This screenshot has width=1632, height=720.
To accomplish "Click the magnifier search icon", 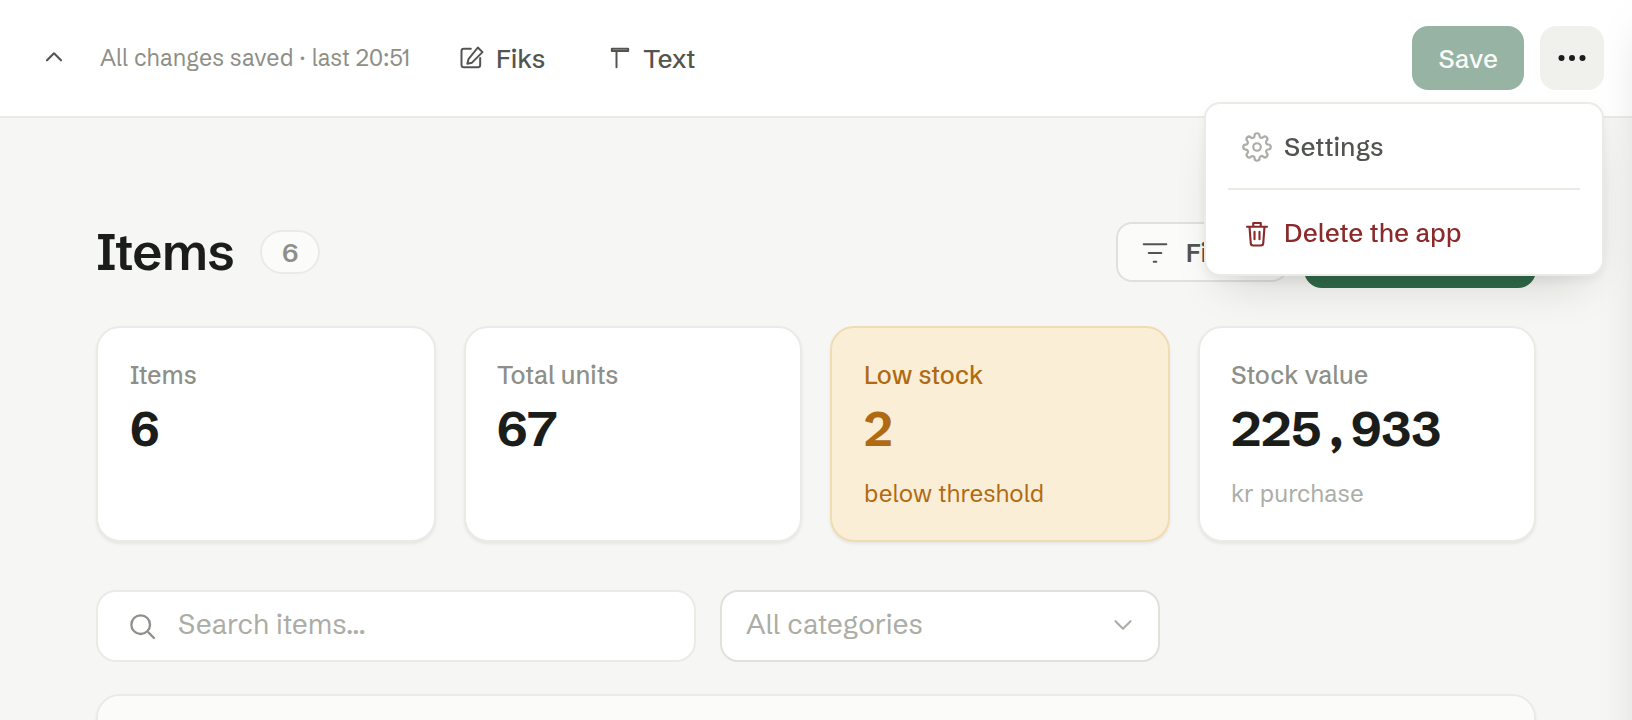I will pyautogui.click(x=143, y=626).
